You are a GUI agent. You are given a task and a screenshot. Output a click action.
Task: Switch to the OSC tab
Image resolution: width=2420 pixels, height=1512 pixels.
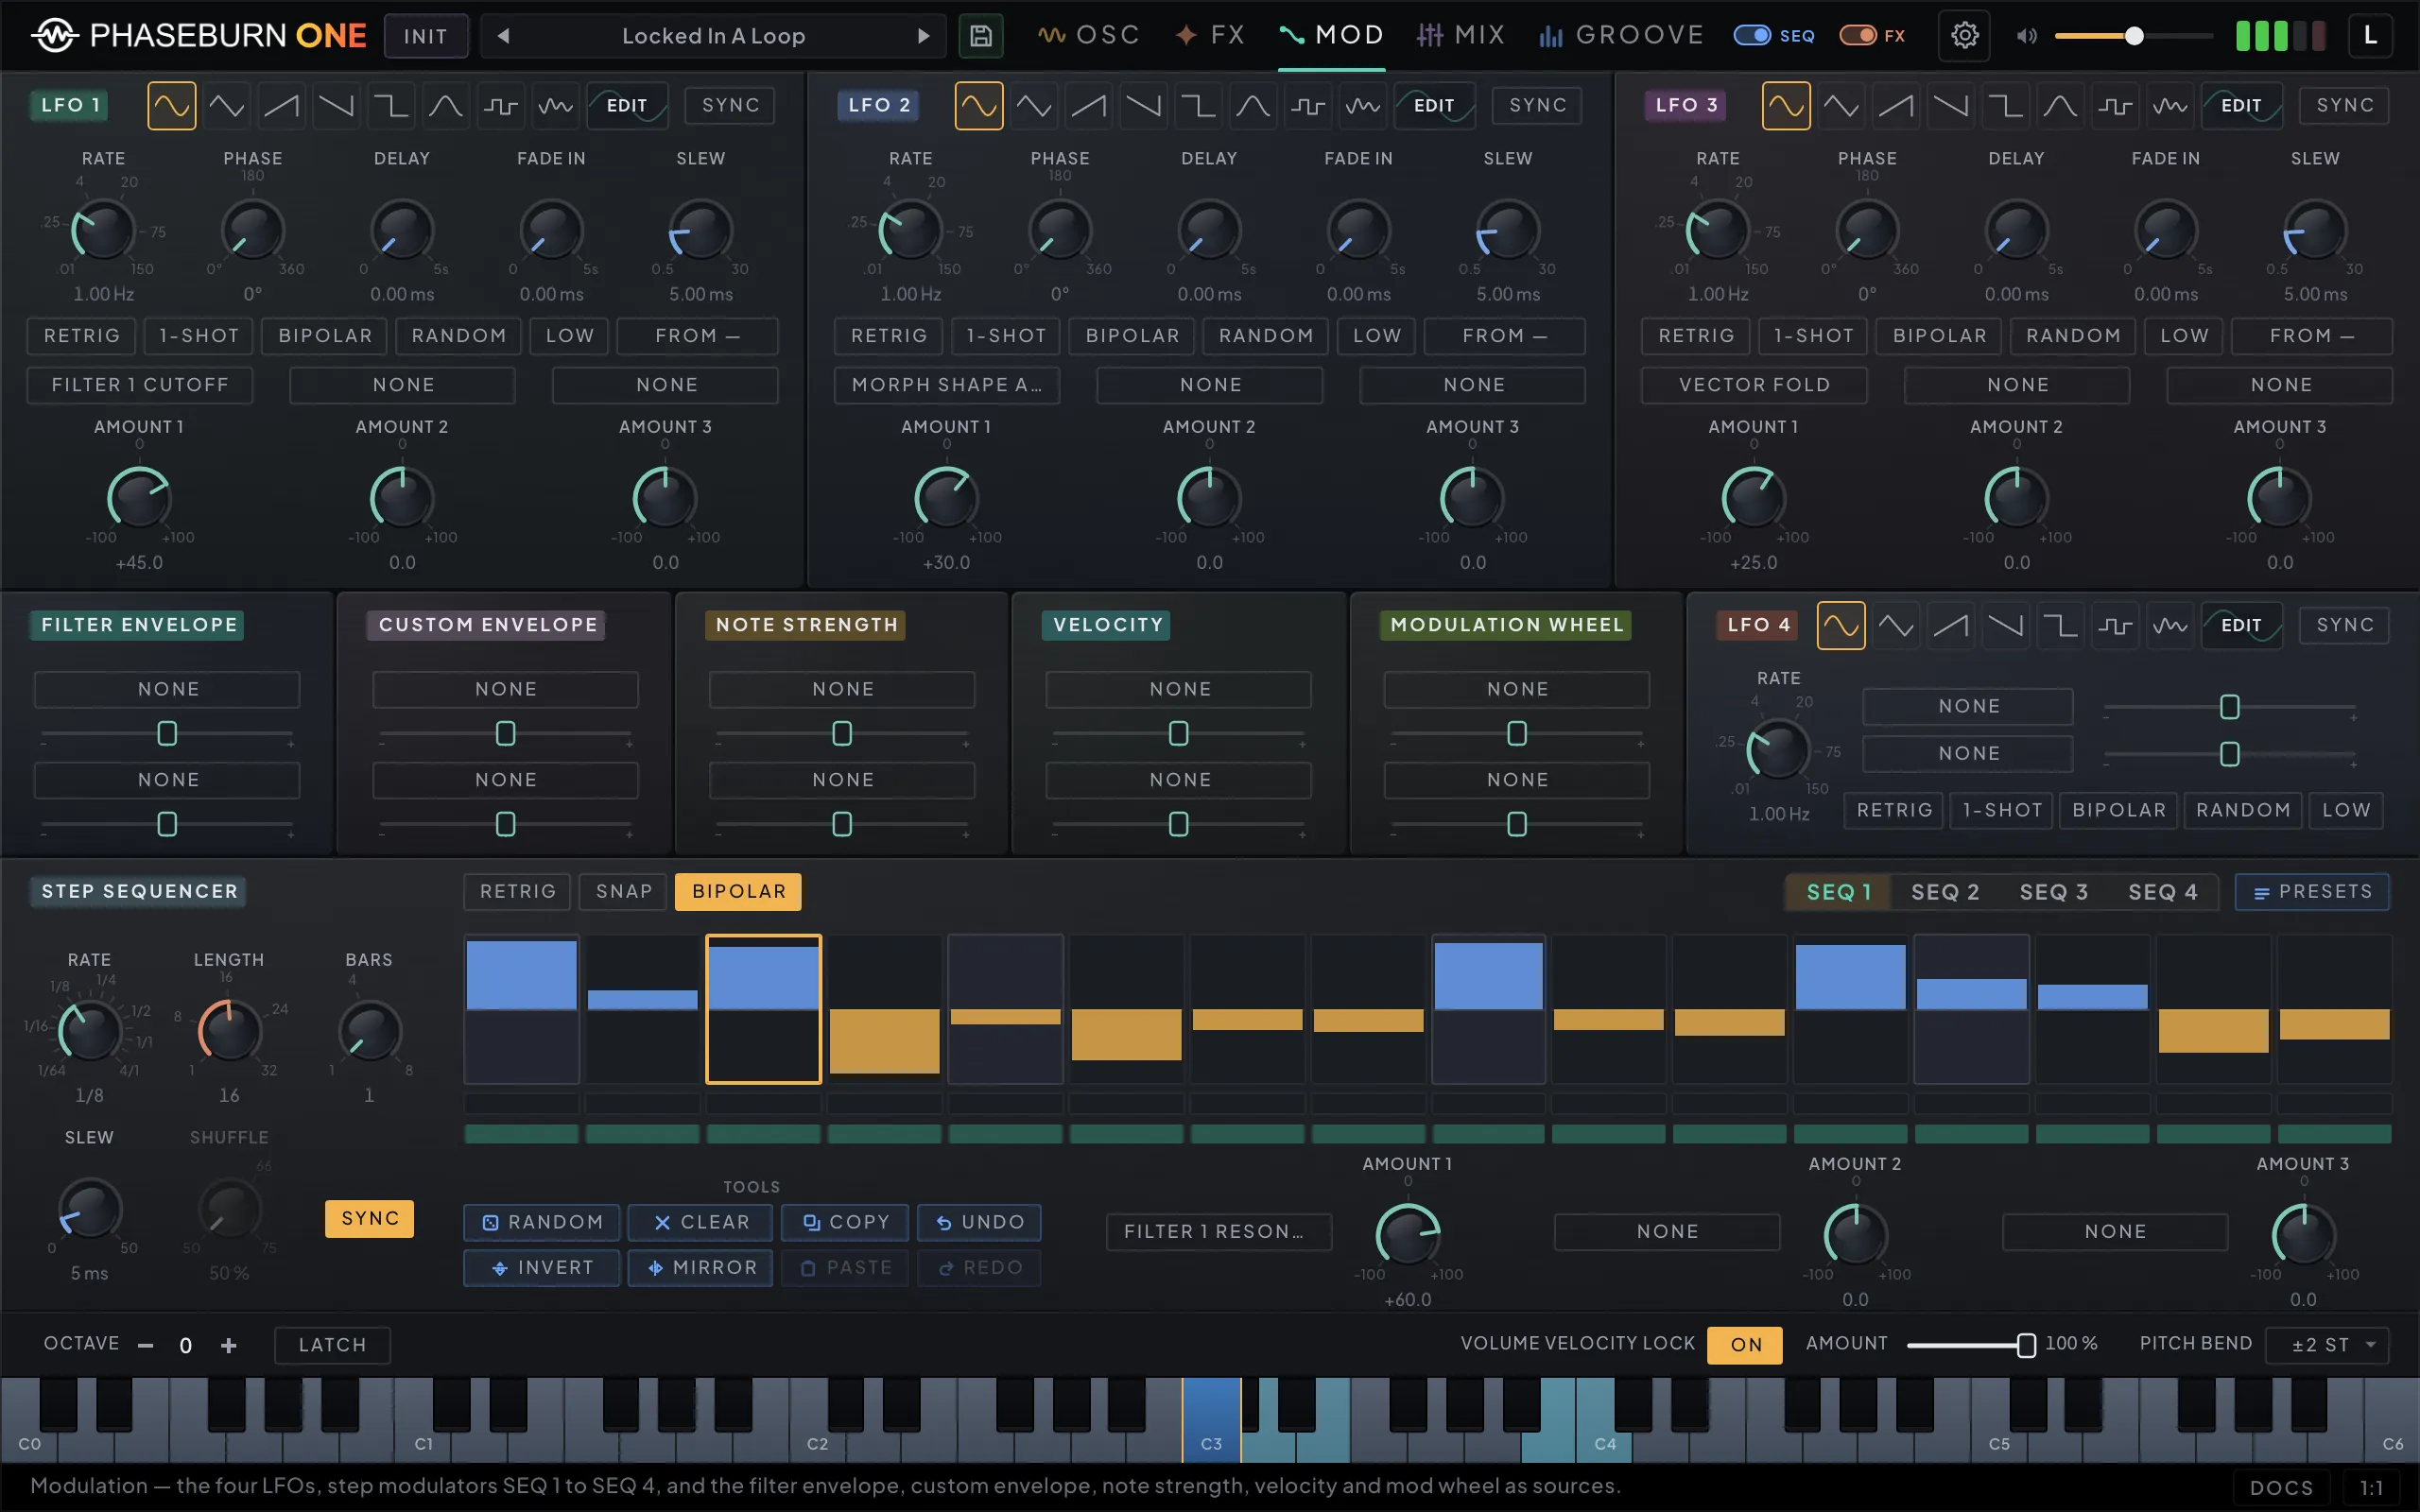tap(1089, 36)
